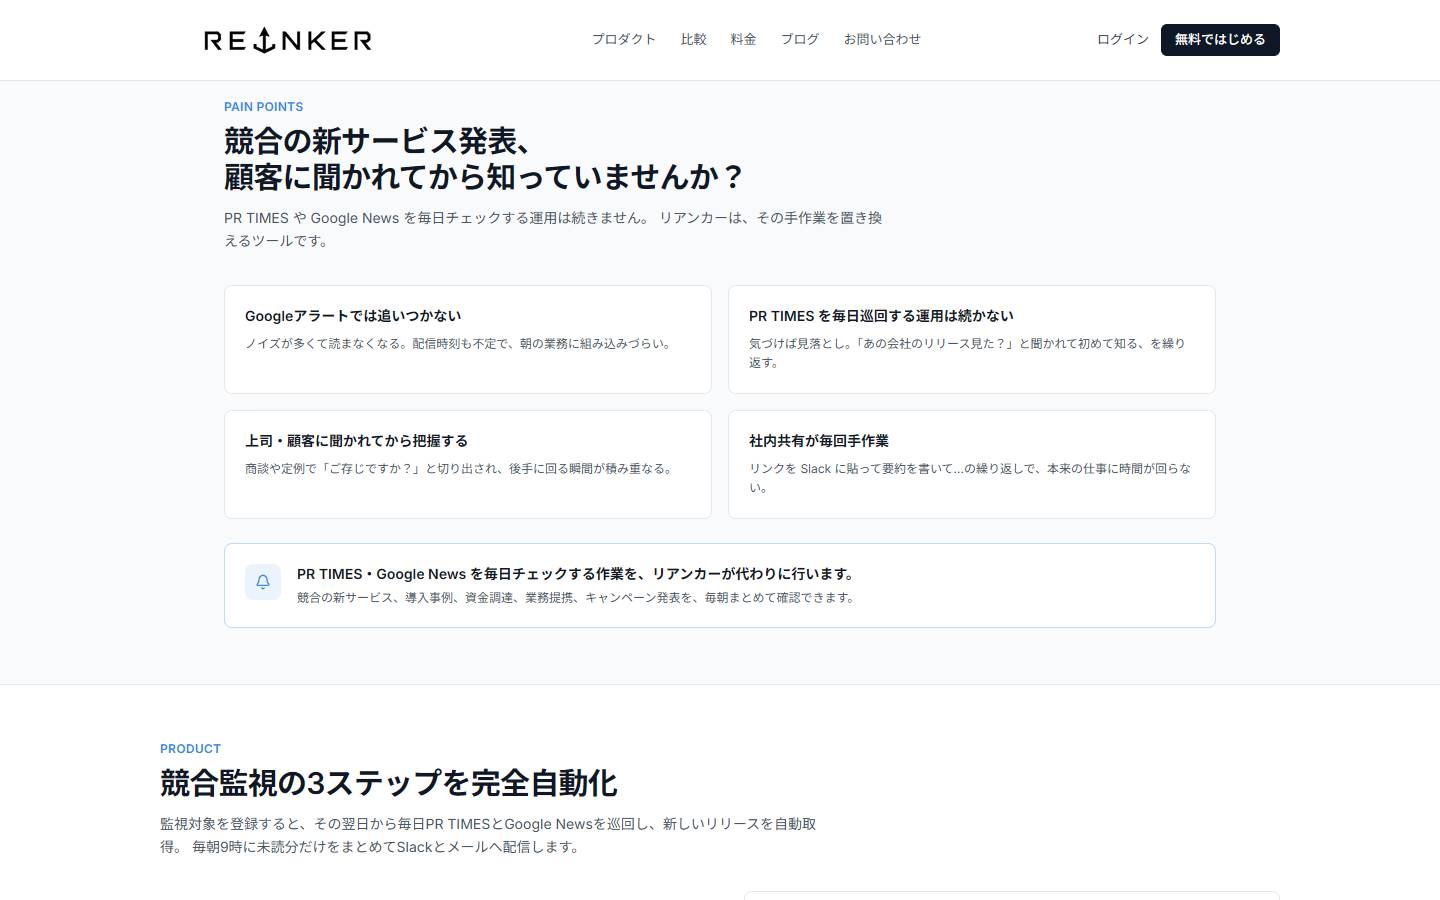Click the リアンカーが代わりに行います callout title

578,574
